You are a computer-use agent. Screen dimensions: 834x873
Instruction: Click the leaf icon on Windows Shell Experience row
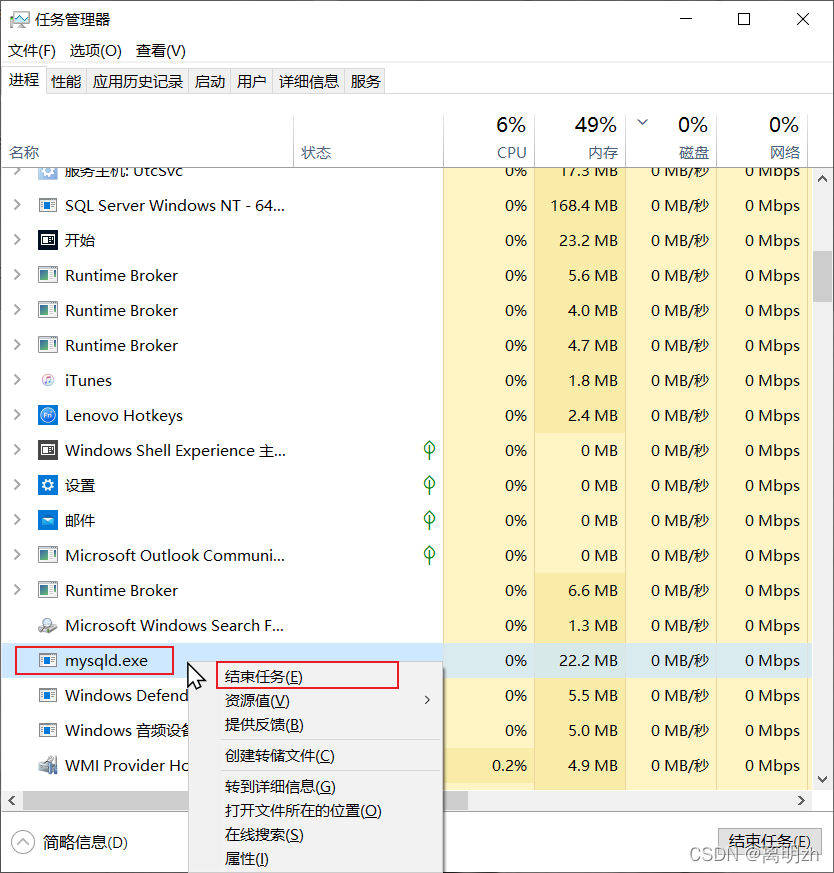click(x=429, y=450)
